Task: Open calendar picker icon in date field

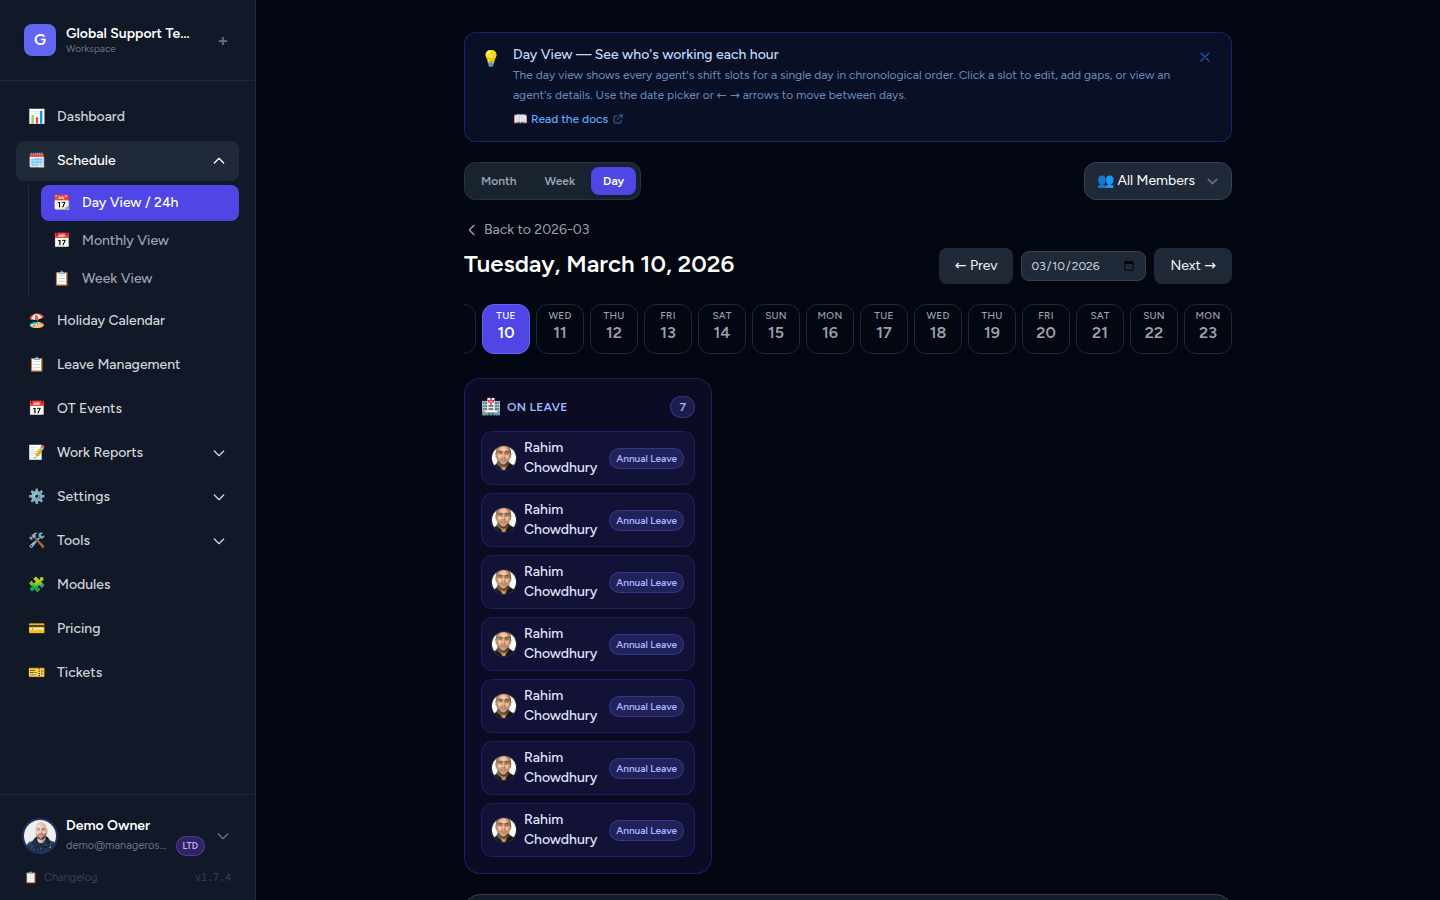Action: [1129, 266]
